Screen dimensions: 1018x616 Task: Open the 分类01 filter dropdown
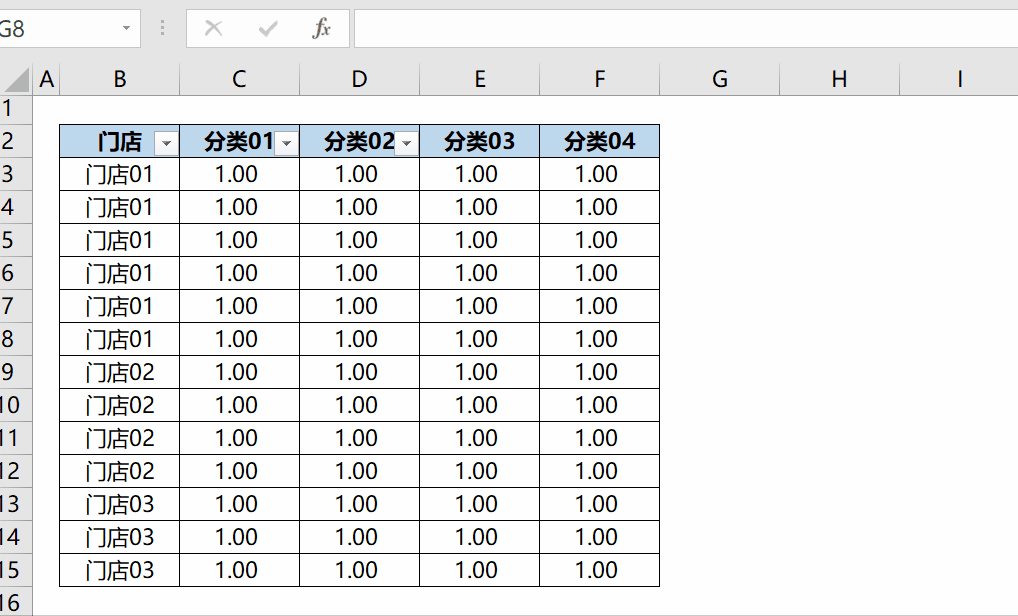[286, 143]
